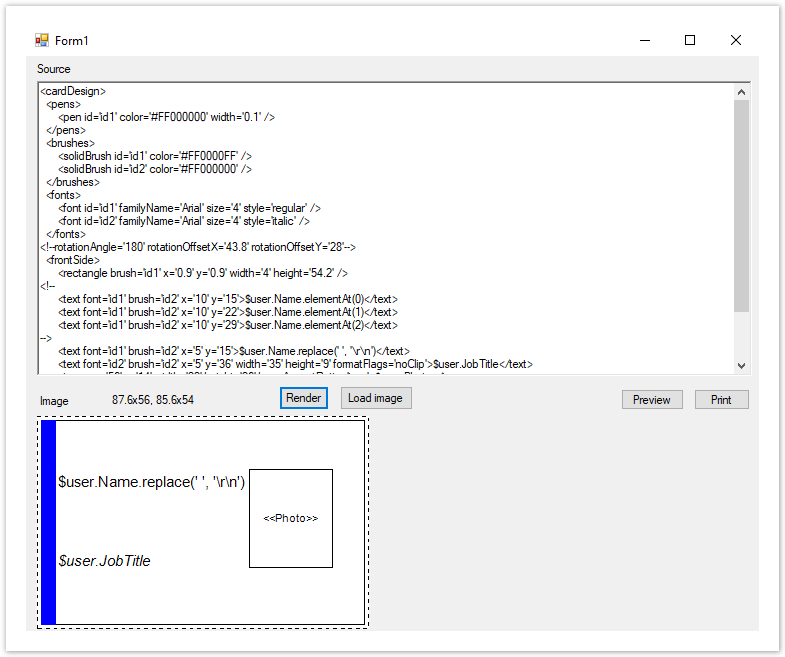Close the Form1 window
The image size is (785, 657).
pos(736,41)
